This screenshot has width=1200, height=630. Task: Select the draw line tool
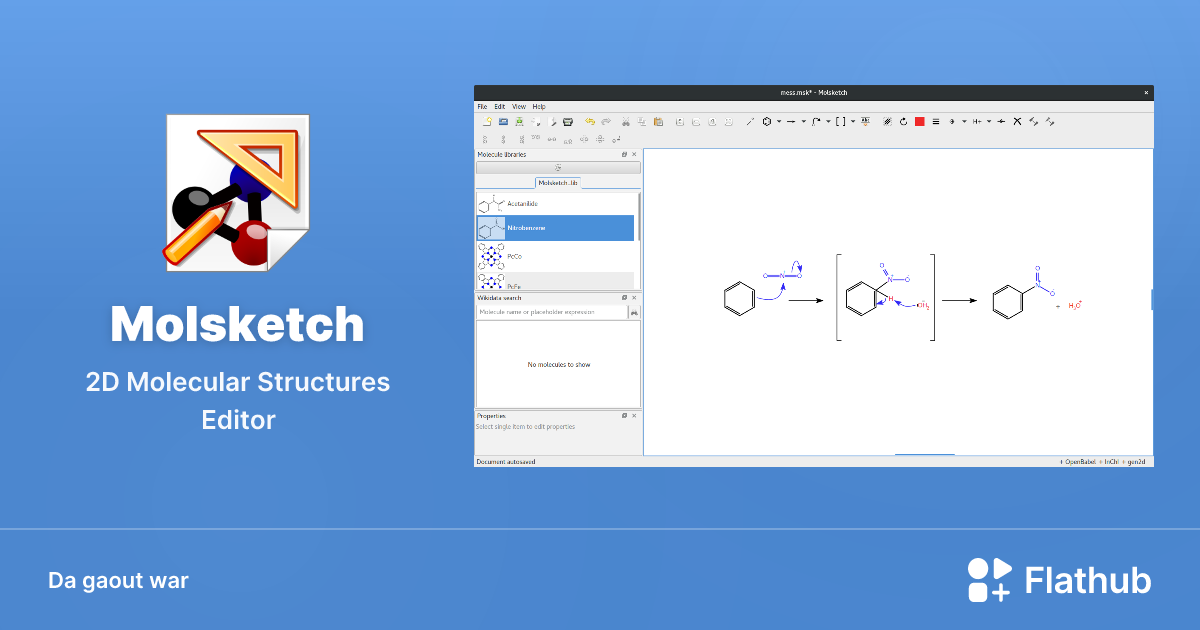click(750, 121)
